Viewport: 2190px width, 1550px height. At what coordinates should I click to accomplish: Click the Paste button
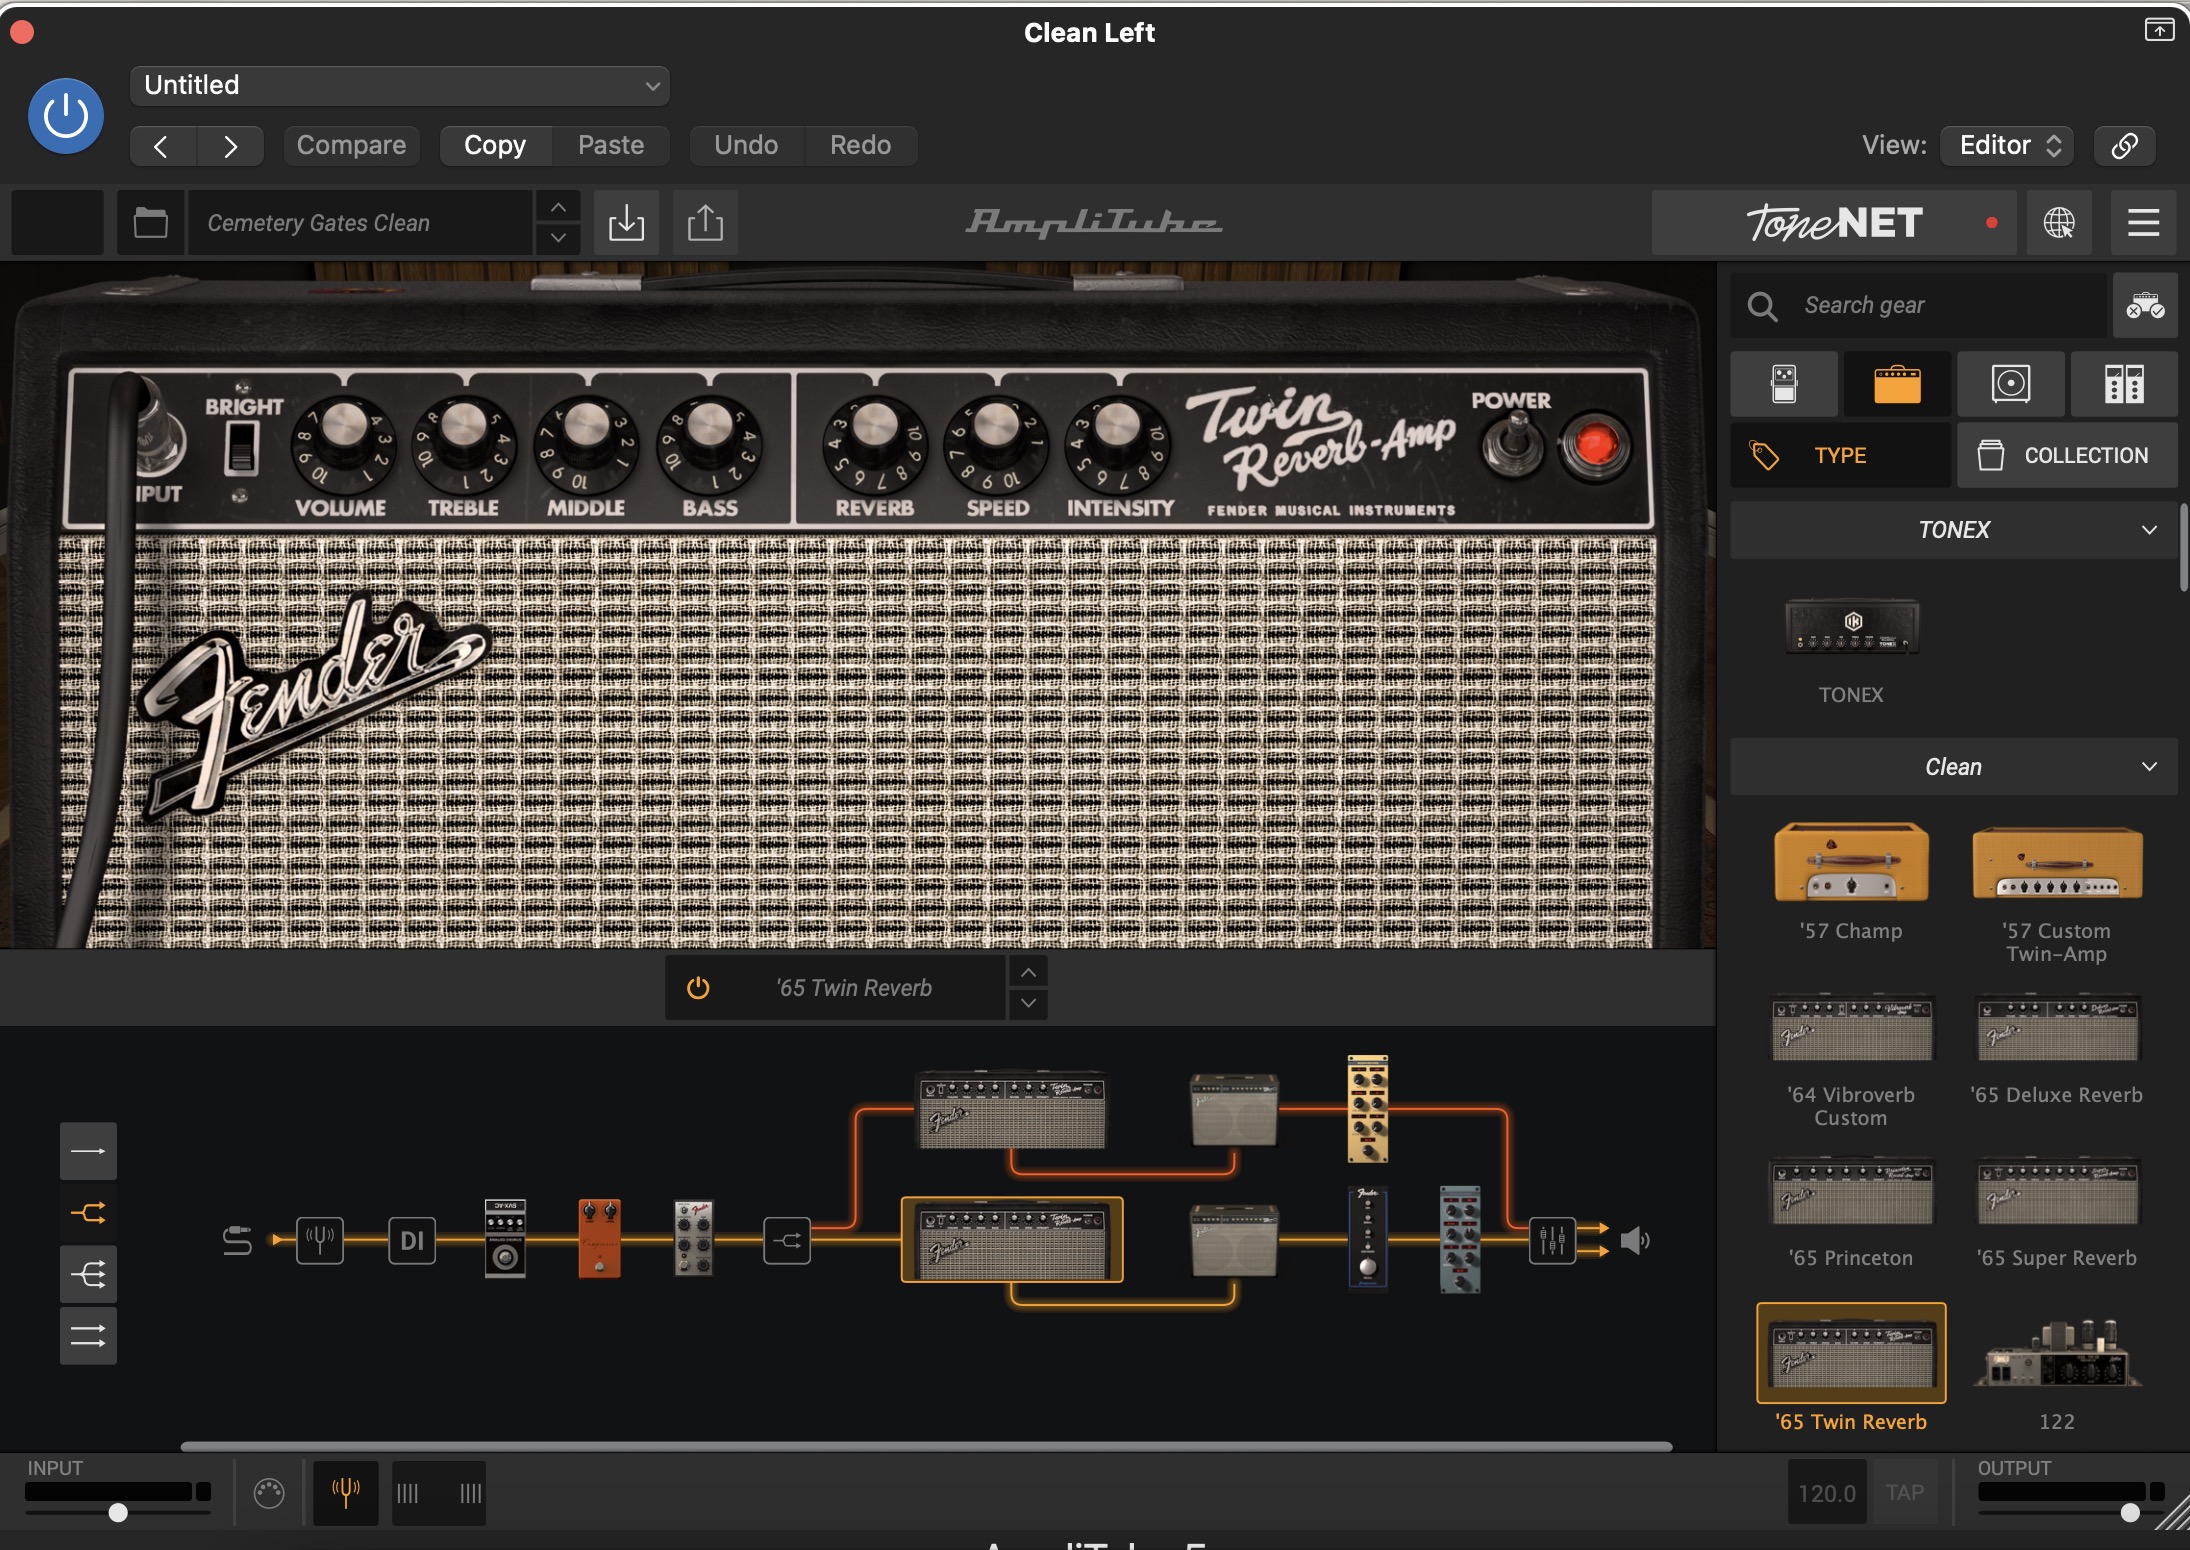[x=611, y=146]
